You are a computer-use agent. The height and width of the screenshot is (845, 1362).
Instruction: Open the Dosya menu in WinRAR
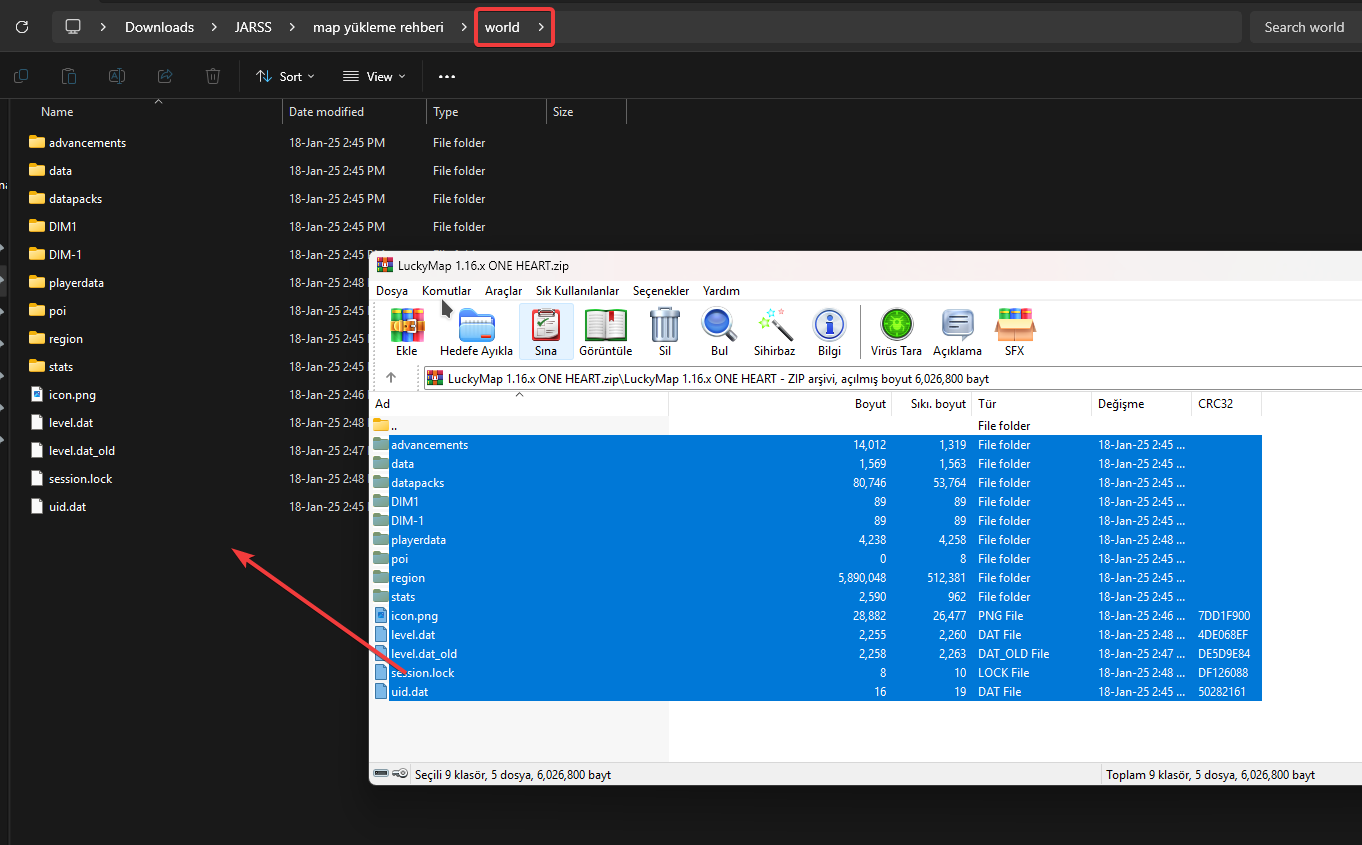coord(392,291)
